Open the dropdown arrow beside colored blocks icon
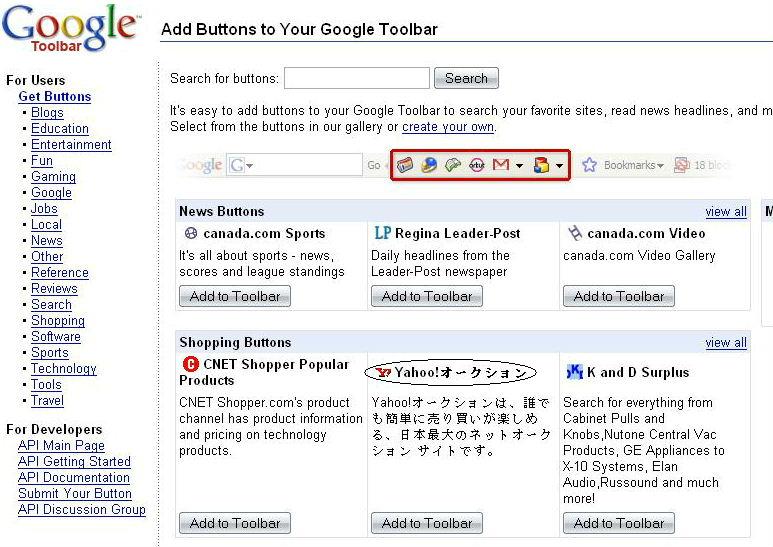 coord(559,166)
